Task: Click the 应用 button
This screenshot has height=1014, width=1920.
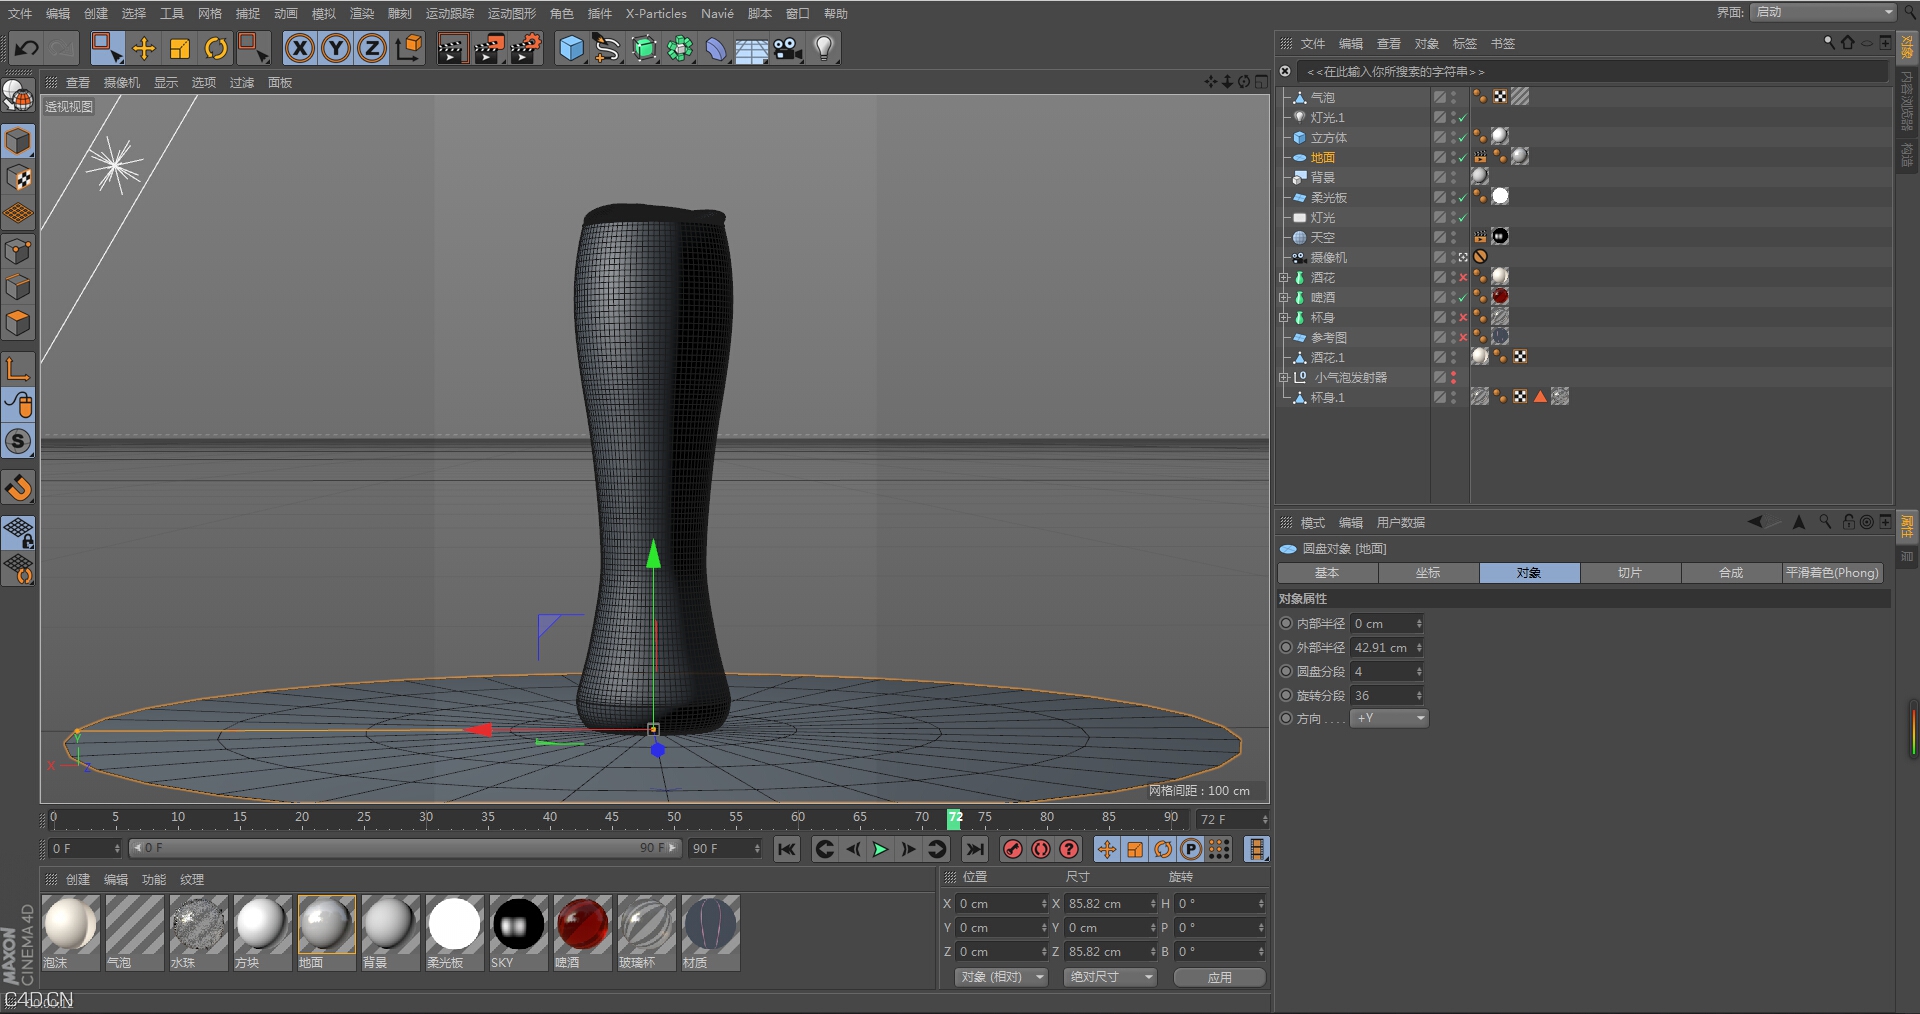Action: pyautogui.click(x=1219, y=977)
